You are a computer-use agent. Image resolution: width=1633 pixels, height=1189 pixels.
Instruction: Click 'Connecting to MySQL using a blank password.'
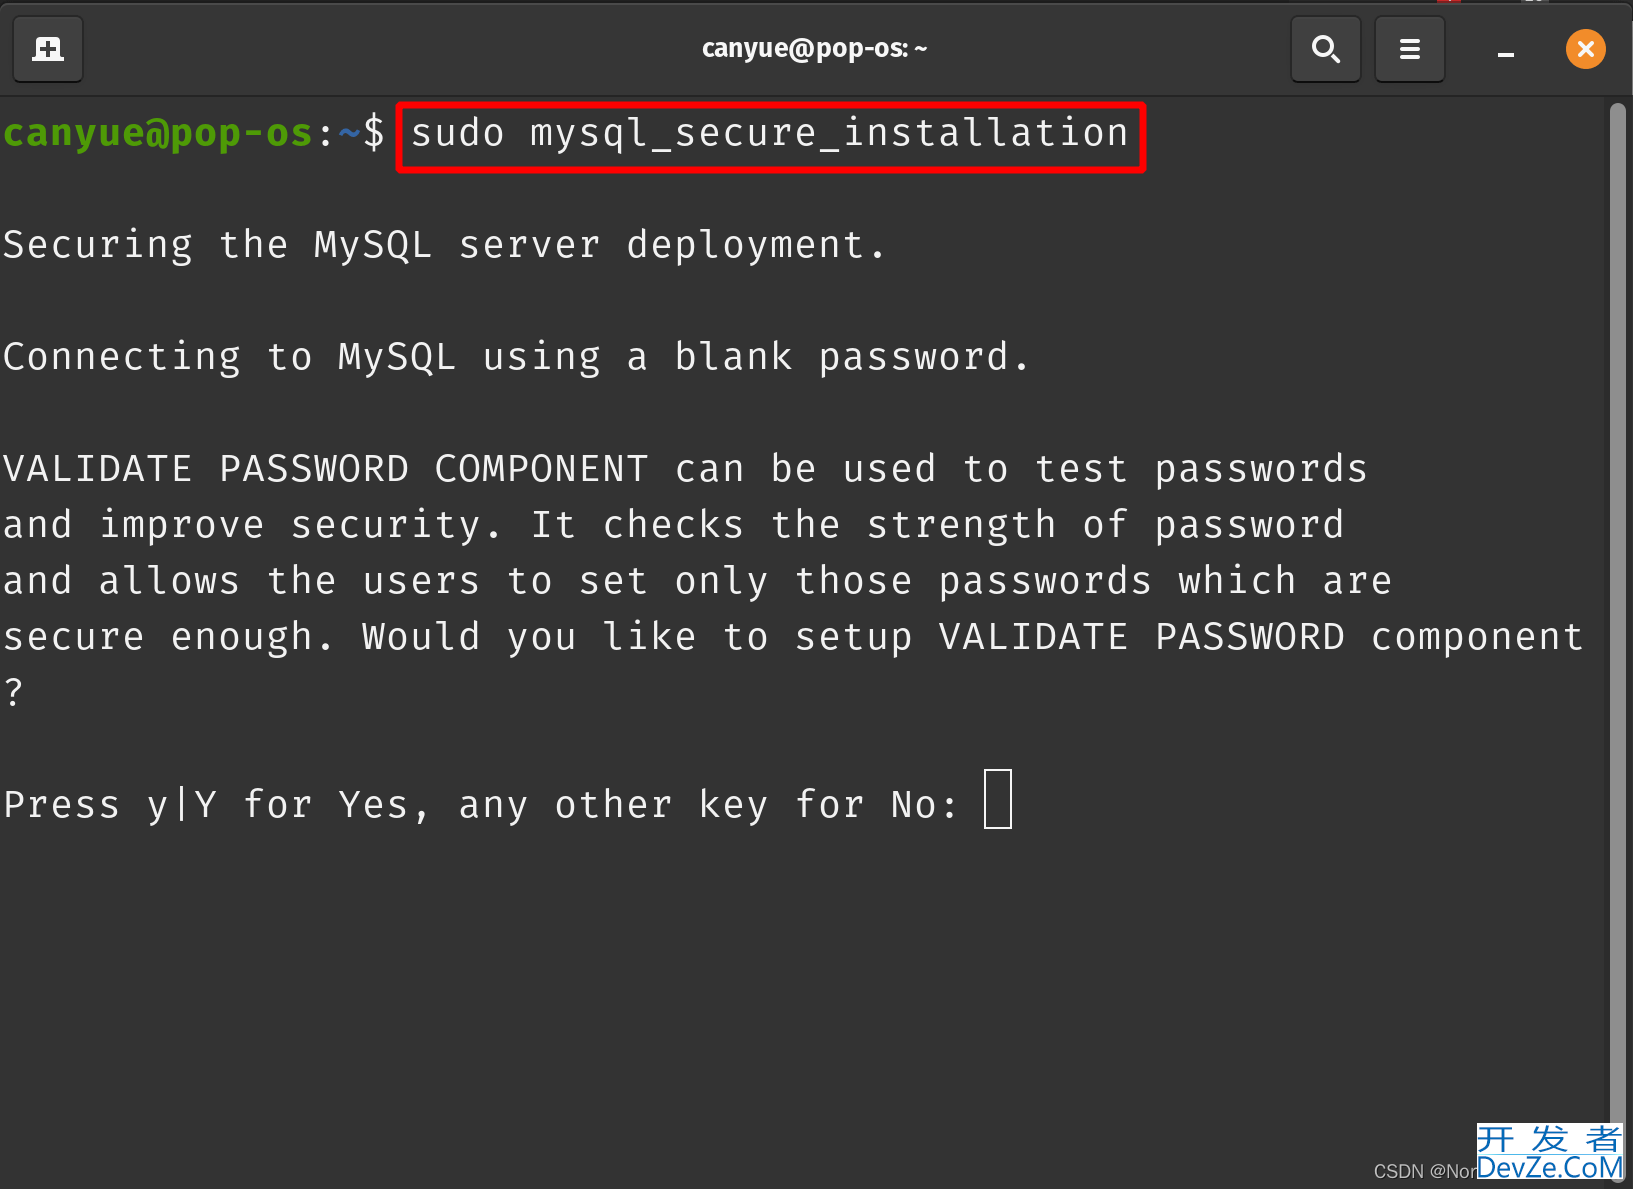coord(516,358)
